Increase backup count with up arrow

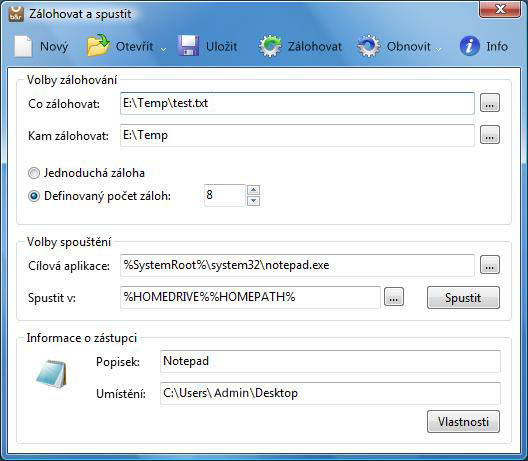coord(253,190)
